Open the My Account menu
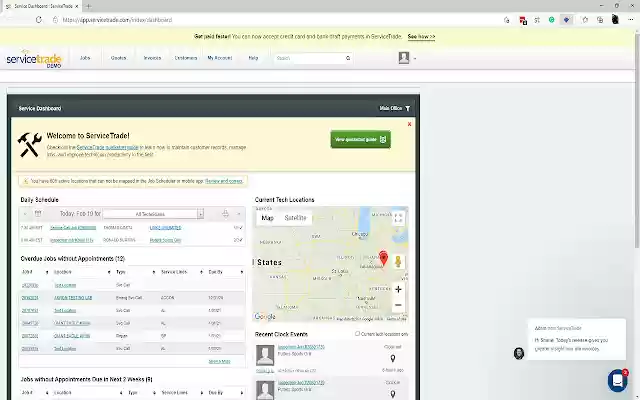This screenshot has height=400, width=640. 220,58
